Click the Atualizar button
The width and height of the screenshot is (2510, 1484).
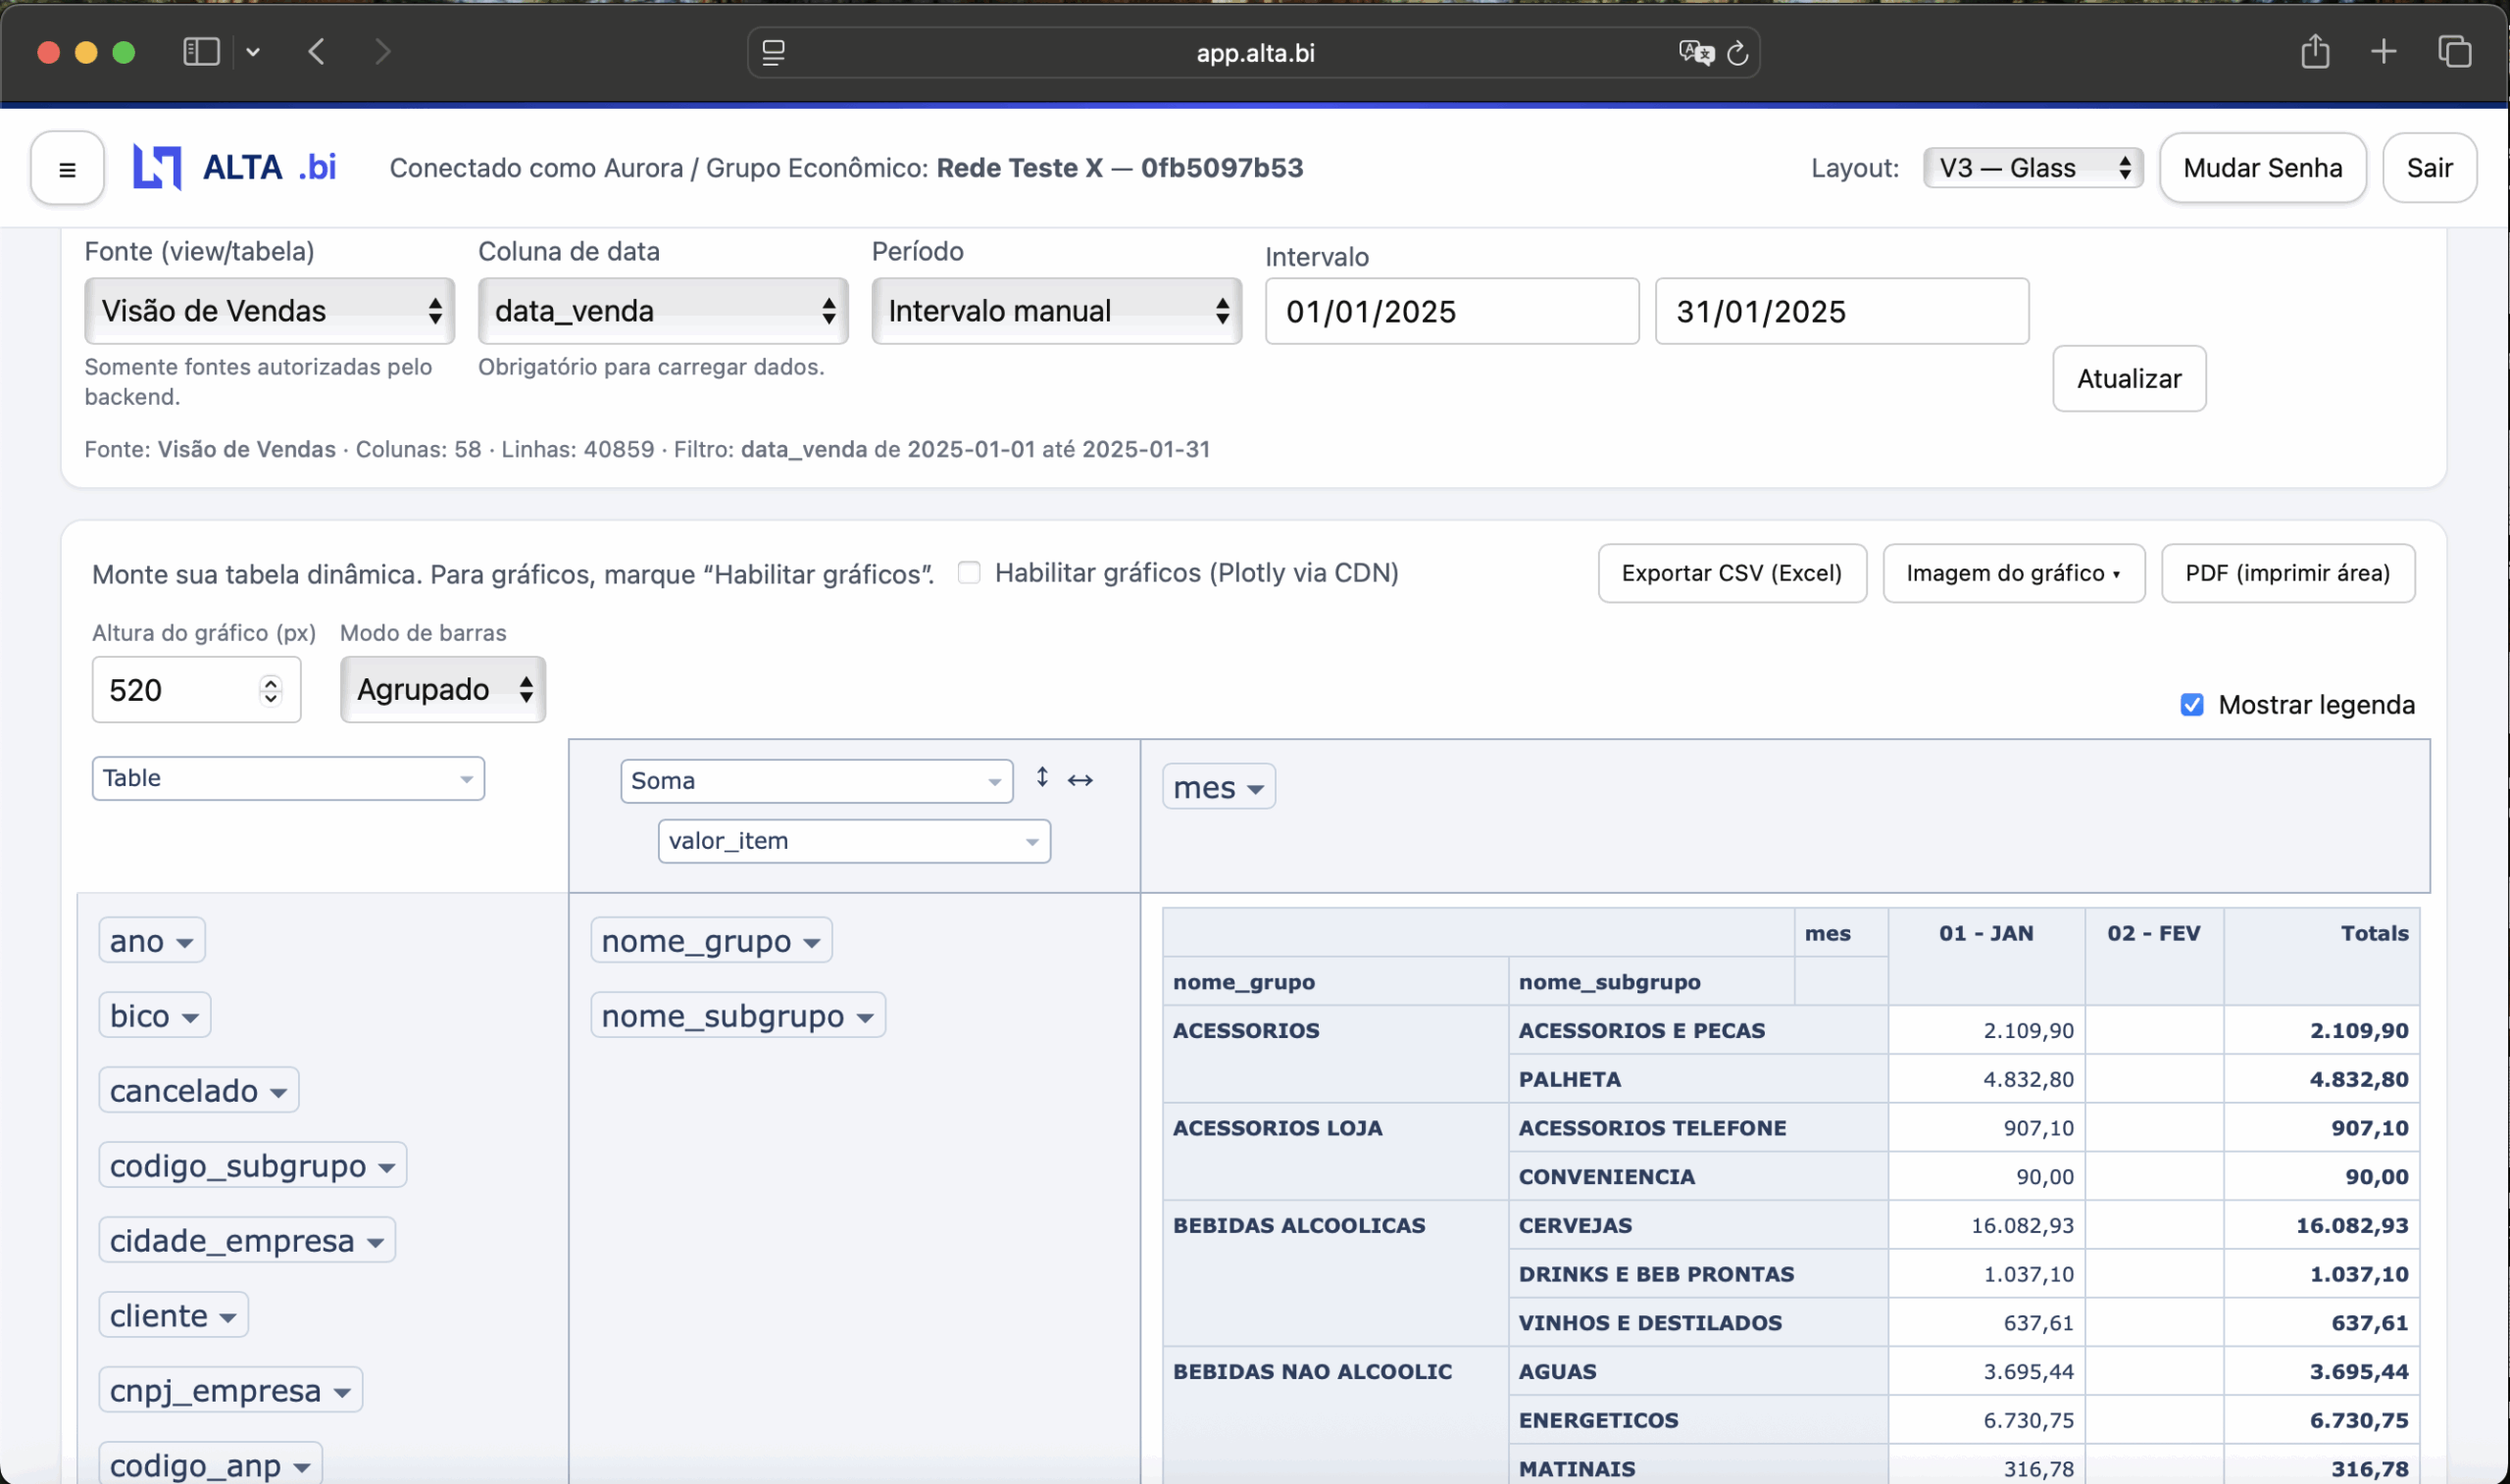tap(2129, 379)
